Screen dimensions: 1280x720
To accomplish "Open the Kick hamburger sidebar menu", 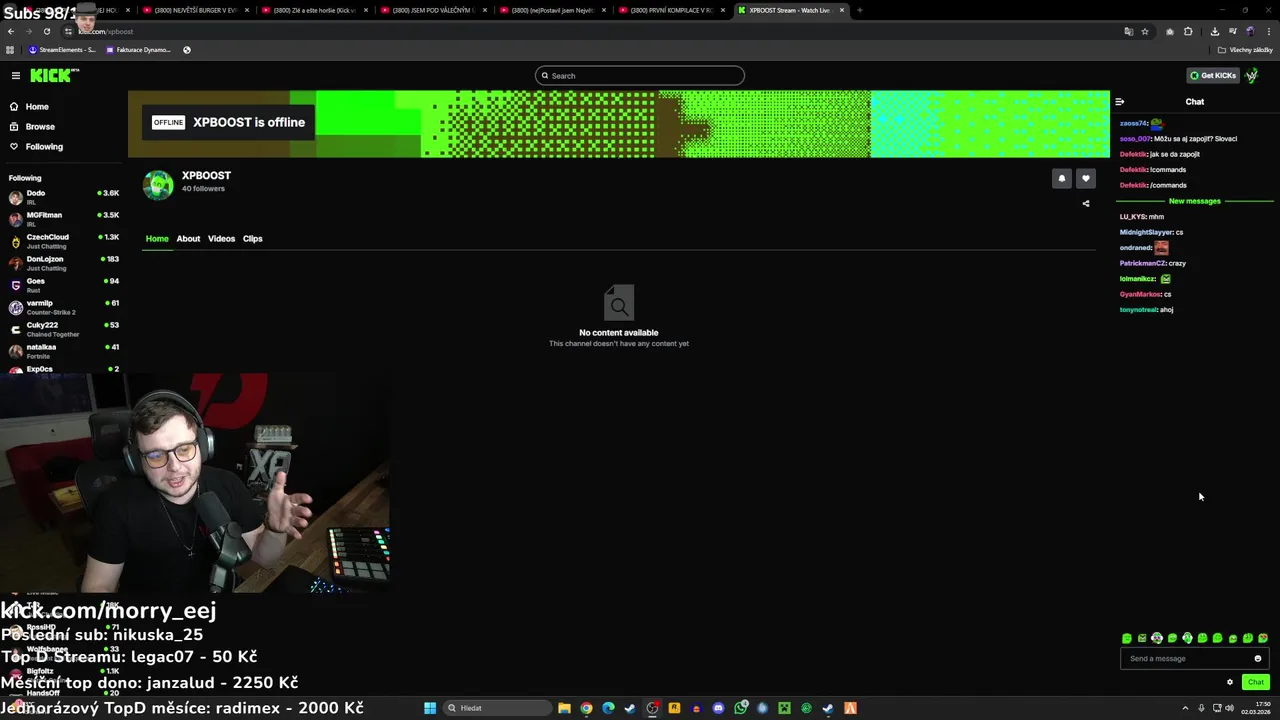I will pyautogui.click(x=16, y=75).
